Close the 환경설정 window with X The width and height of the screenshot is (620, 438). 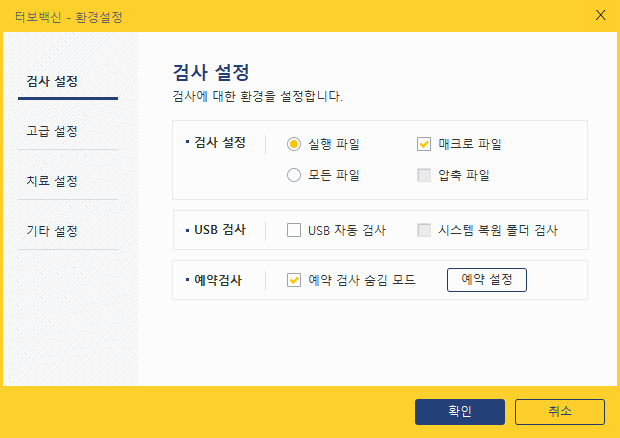tap(600, 15)
